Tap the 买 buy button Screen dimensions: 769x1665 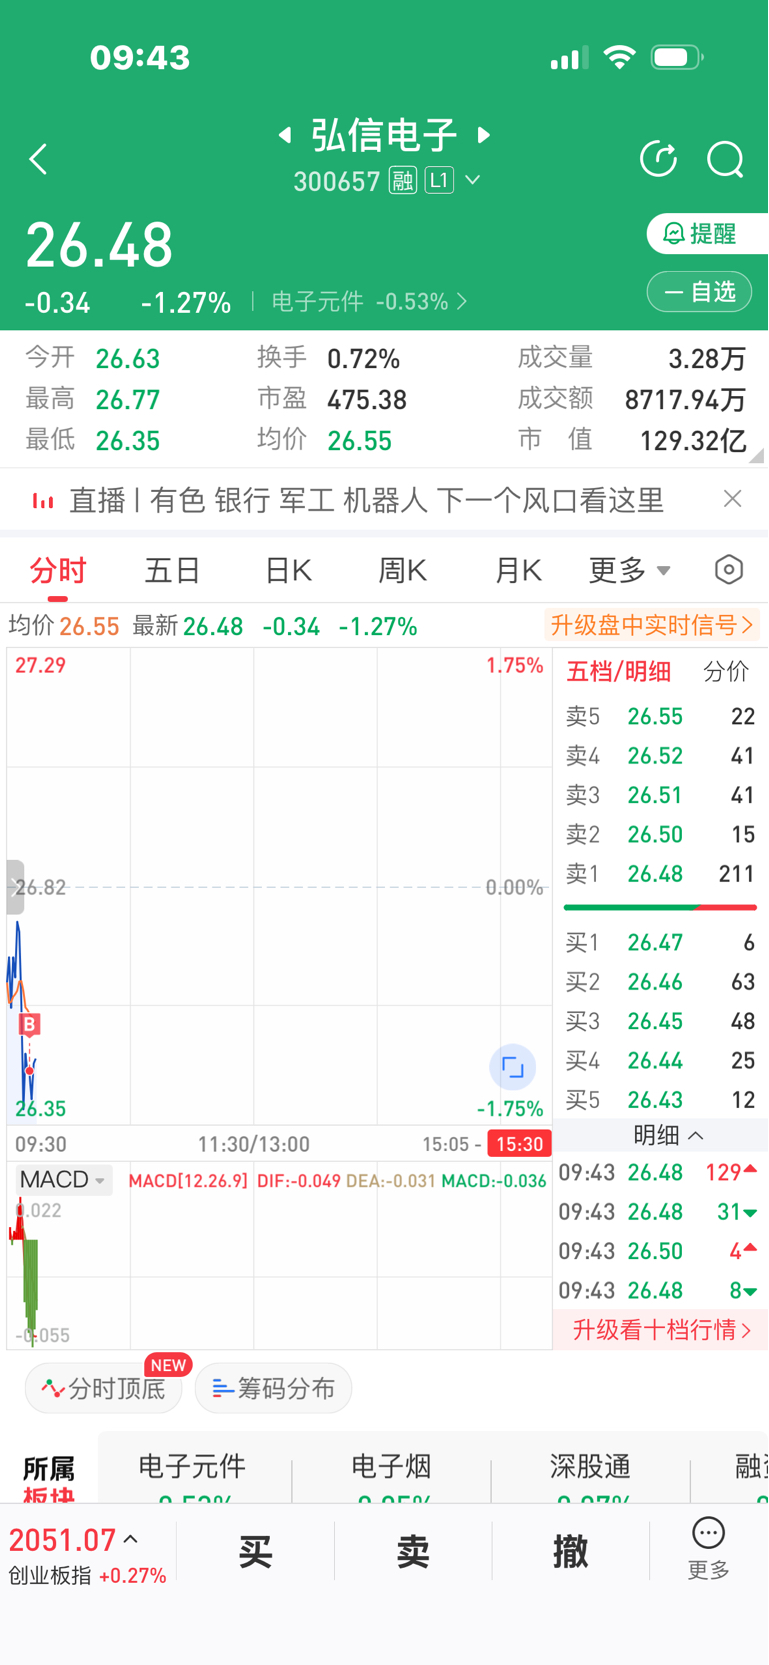[x=256, y=1552]
